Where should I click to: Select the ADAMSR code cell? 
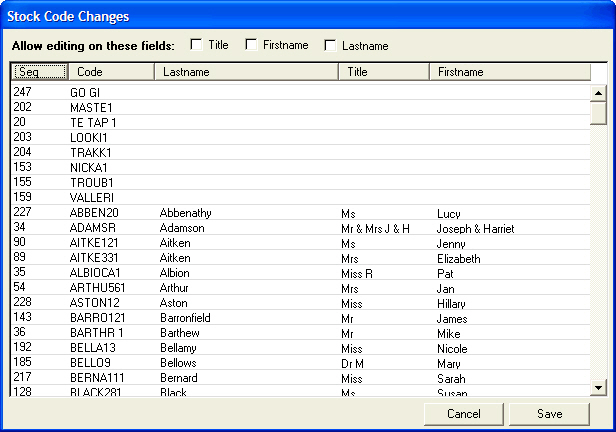(x=93, y=228)
